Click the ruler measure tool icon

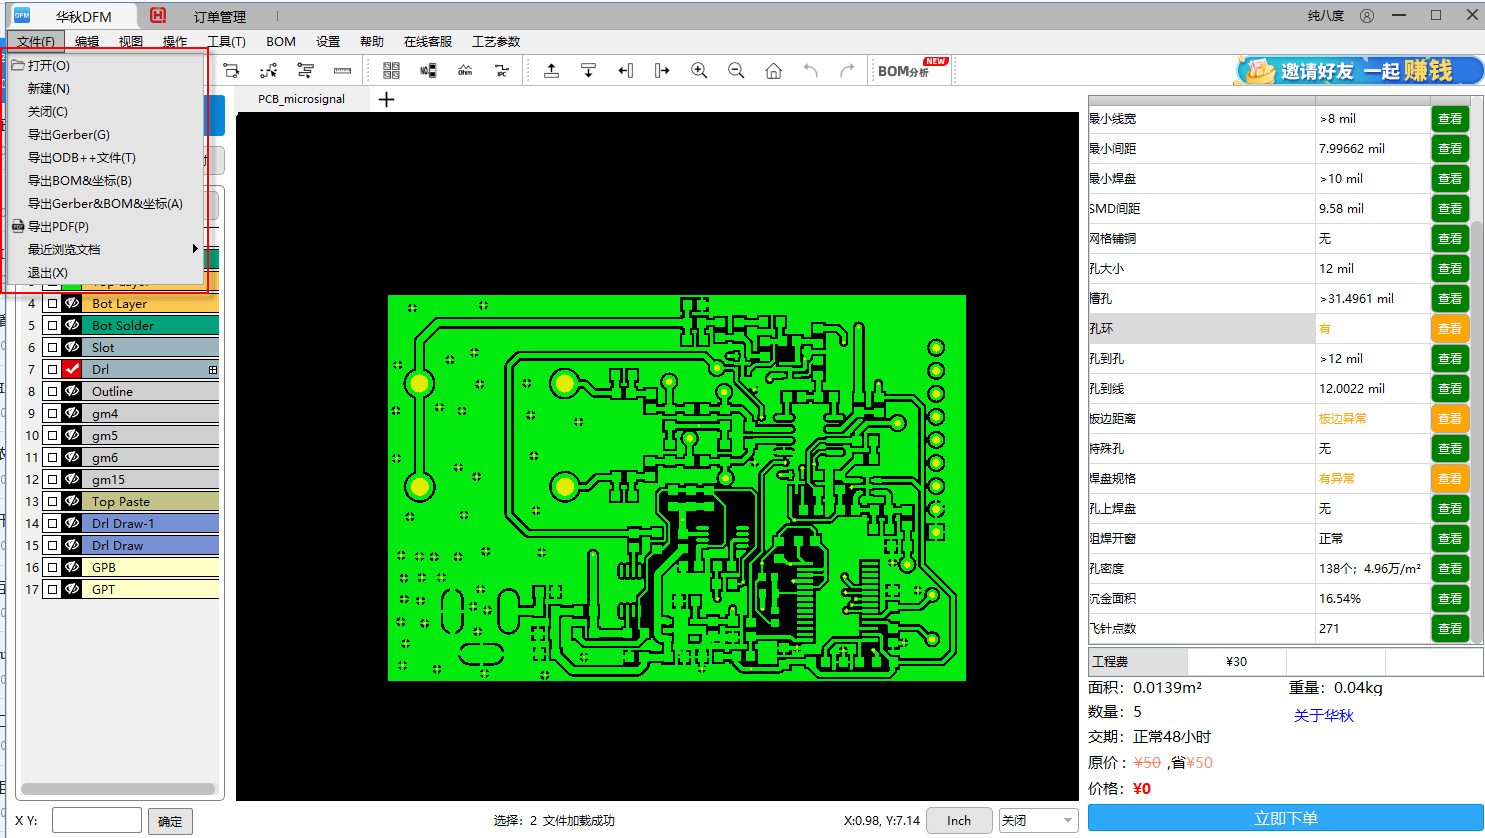tap(342, 70)
